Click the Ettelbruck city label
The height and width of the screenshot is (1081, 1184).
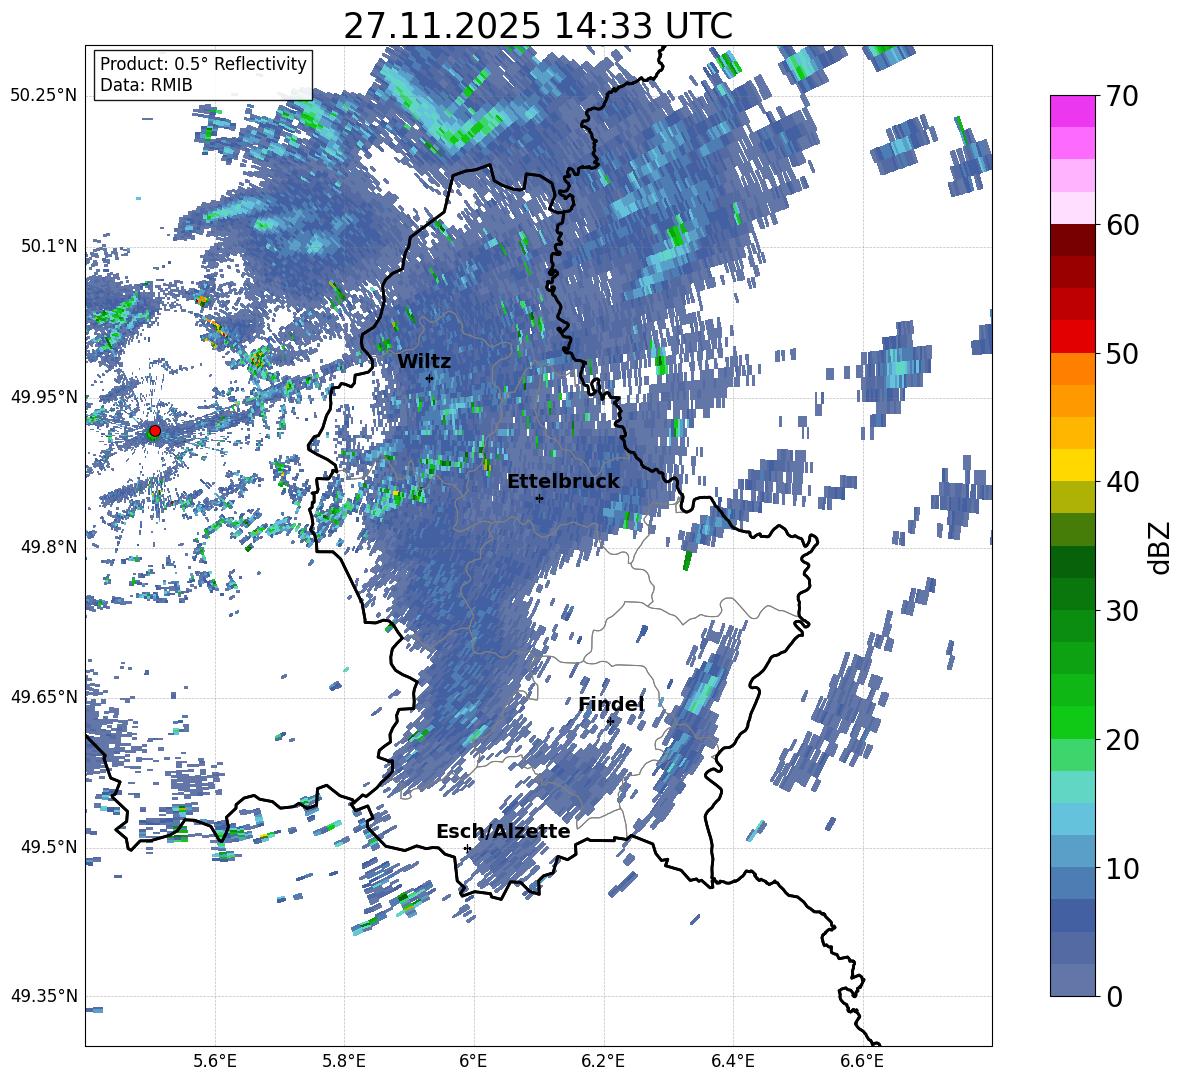click(563, 481)
